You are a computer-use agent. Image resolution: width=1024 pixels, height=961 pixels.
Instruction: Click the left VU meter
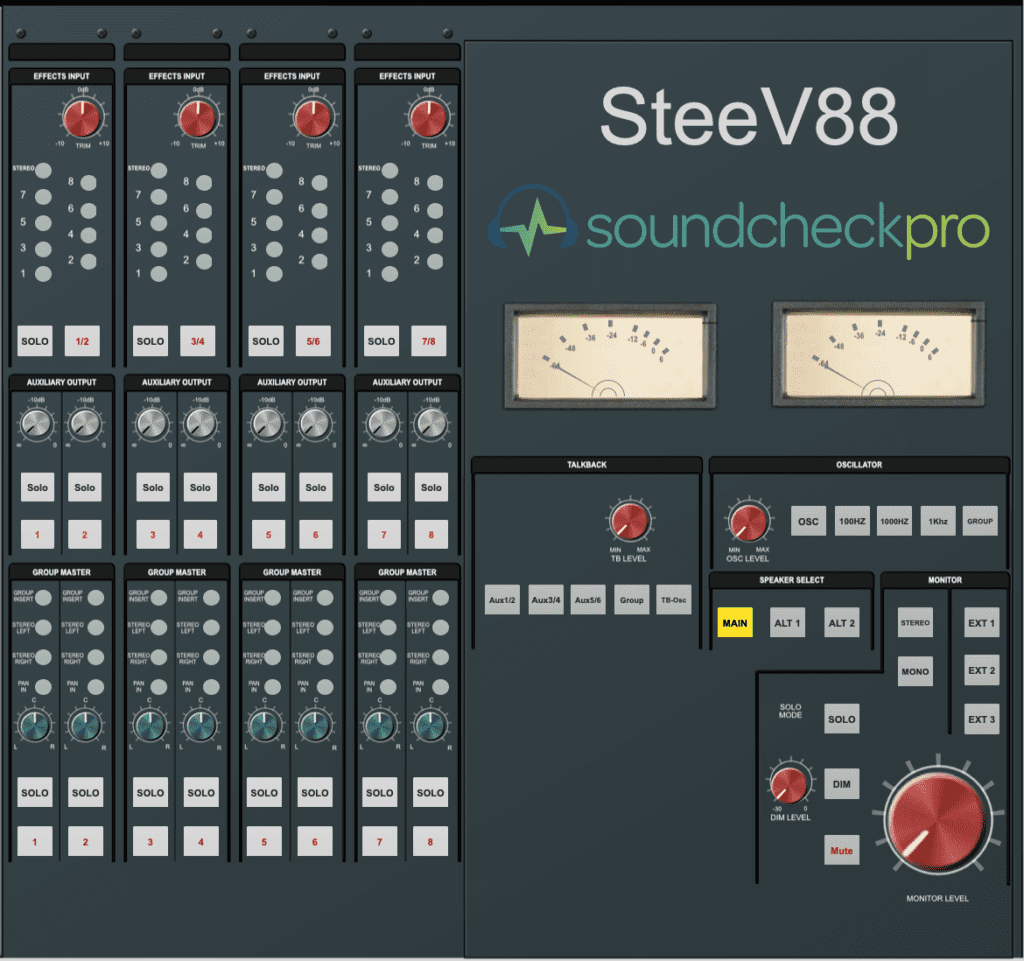tap(610, 356)
